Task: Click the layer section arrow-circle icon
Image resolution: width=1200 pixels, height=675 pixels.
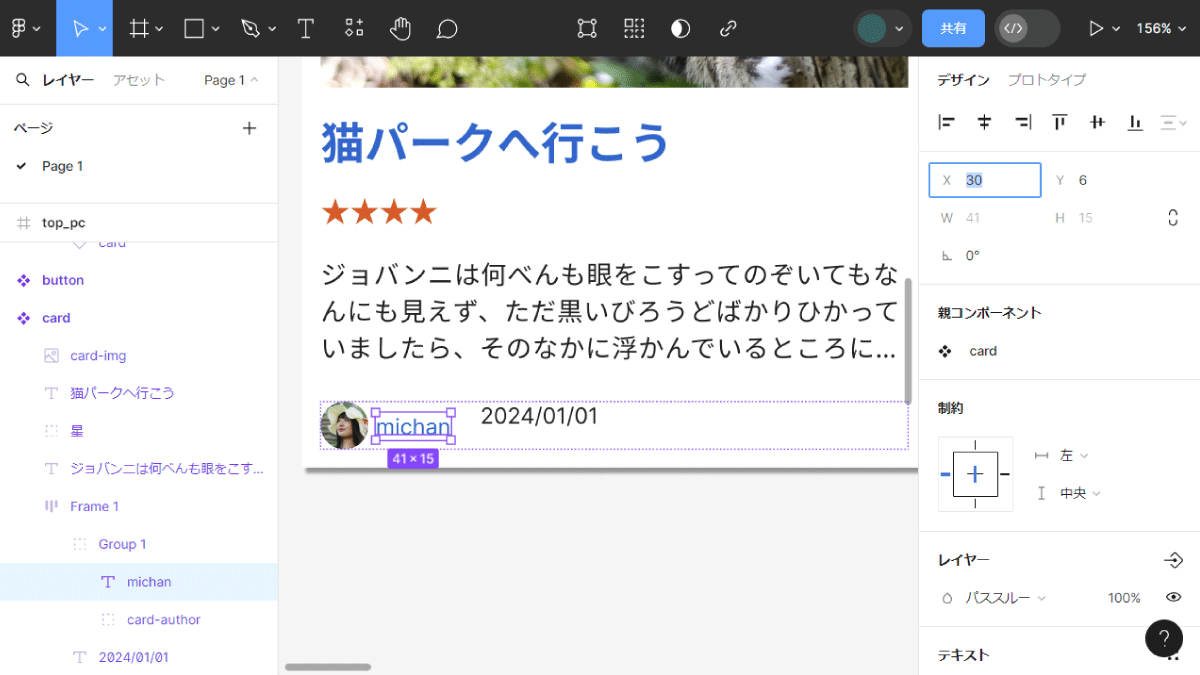Action: [1174, 560]
